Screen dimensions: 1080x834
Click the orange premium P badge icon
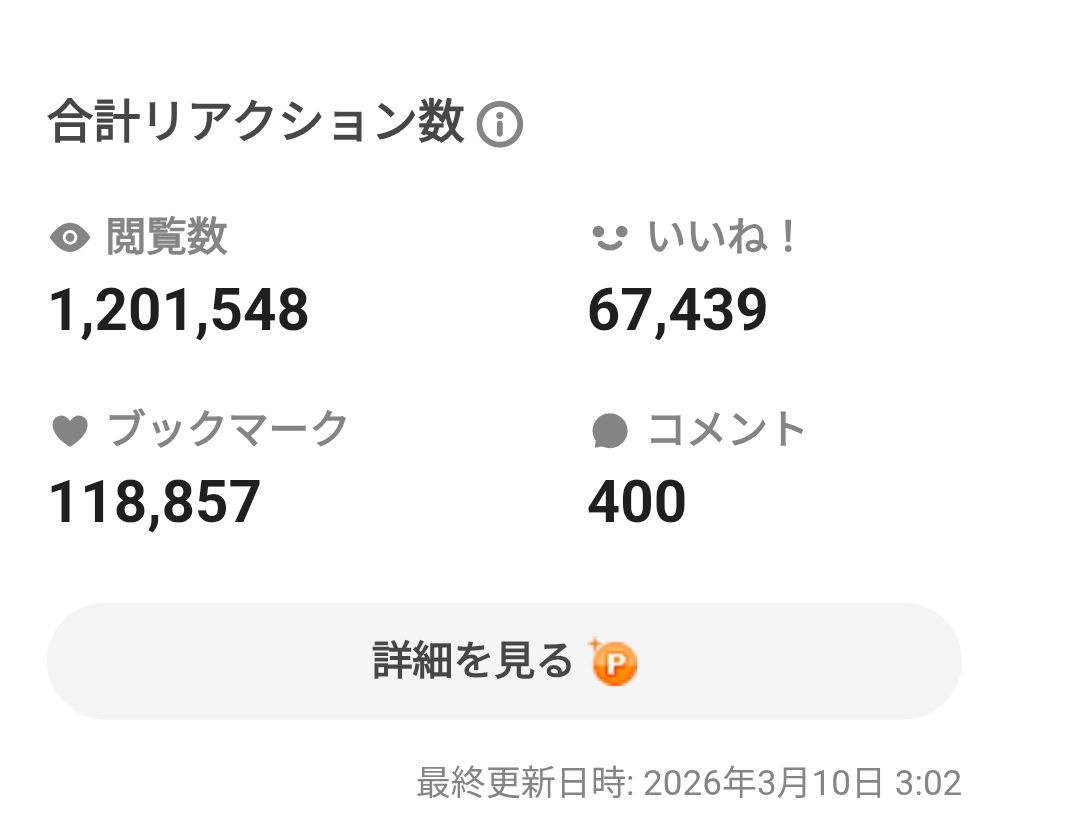click(x=614, y=663)
